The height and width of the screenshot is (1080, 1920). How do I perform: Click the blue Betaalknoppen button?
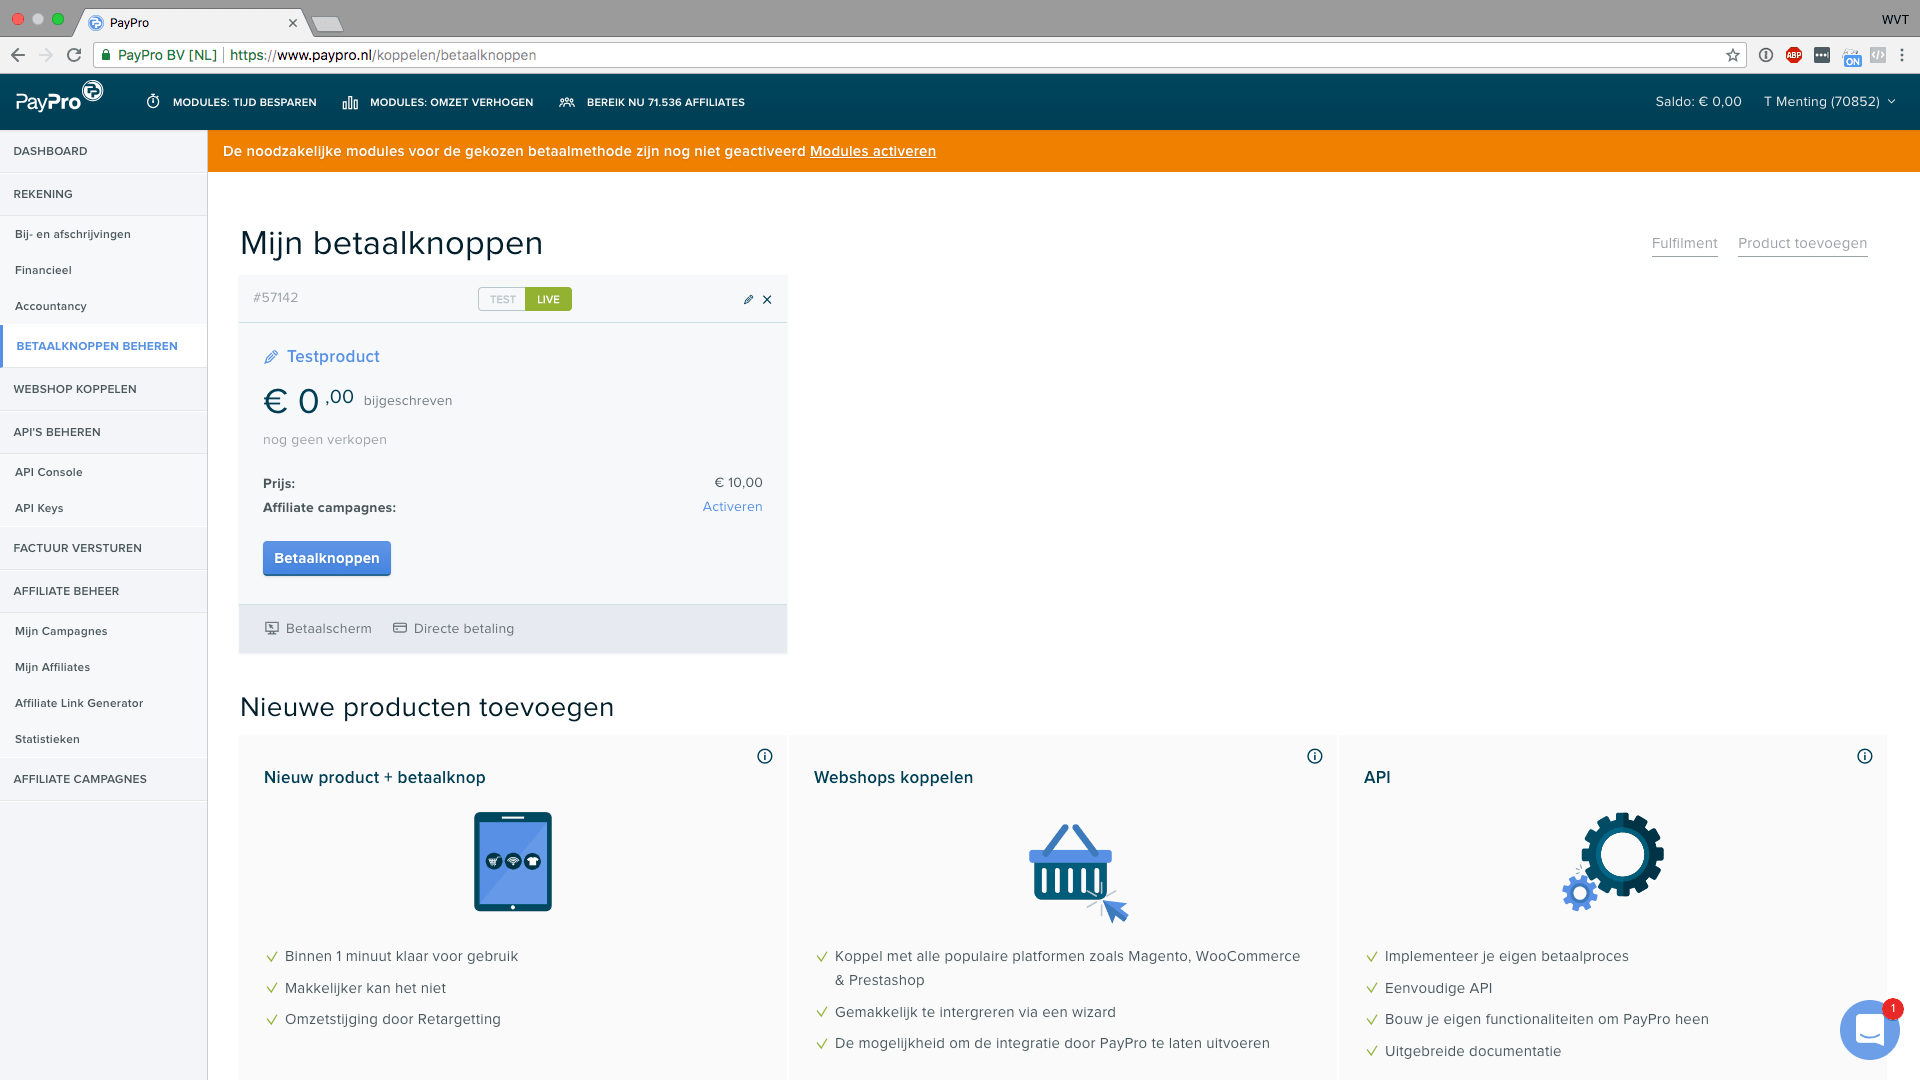tap(327, 558)
